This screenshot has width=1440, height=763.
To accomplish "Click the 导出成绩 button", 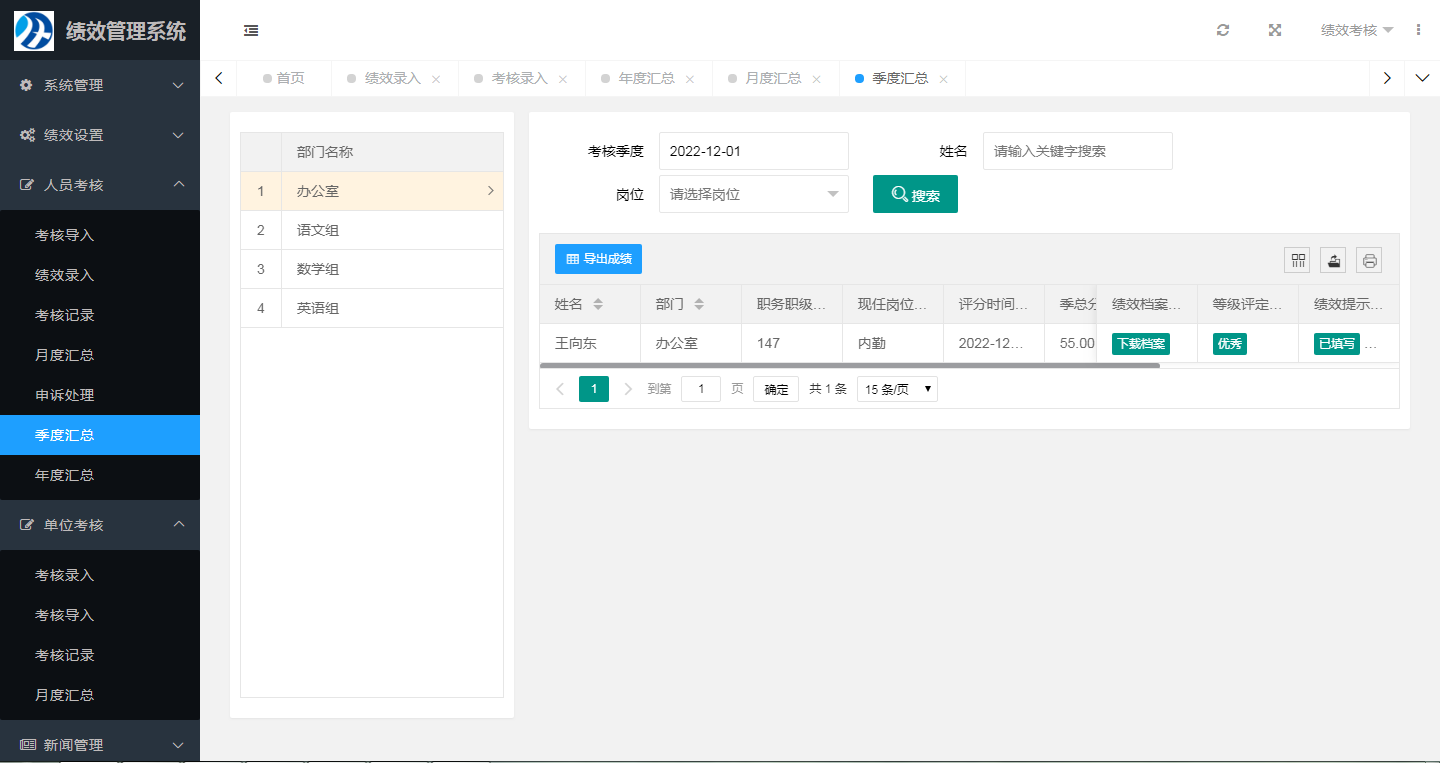I will 598,259.
